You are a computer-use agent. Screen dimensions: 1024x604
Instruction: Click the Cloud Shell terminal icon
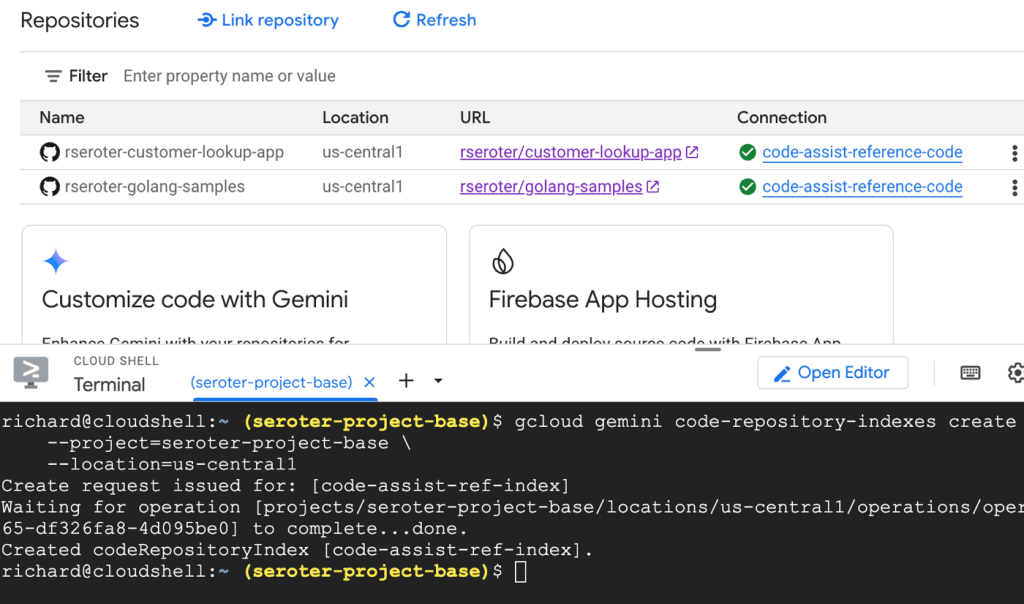31,372
